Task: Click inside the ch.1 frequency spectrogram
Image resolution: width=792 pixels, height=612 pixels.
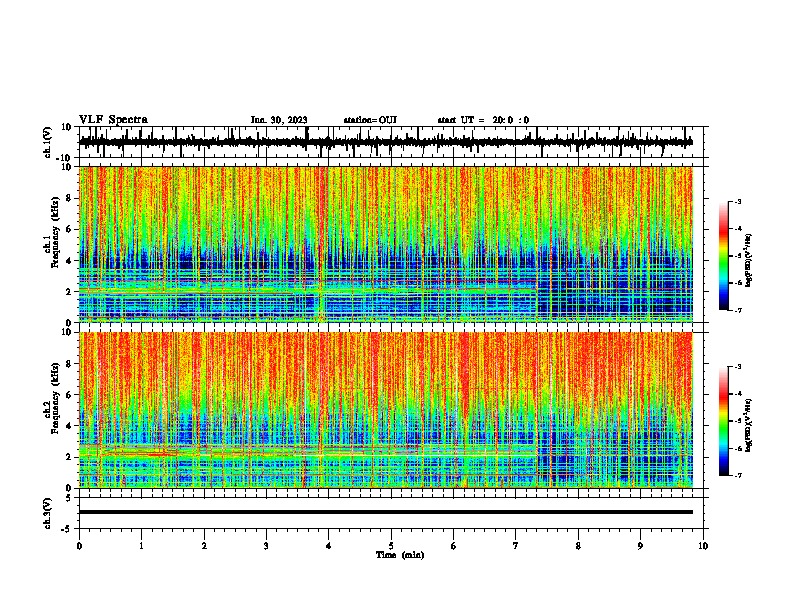Action: click(x=386, y=244)
